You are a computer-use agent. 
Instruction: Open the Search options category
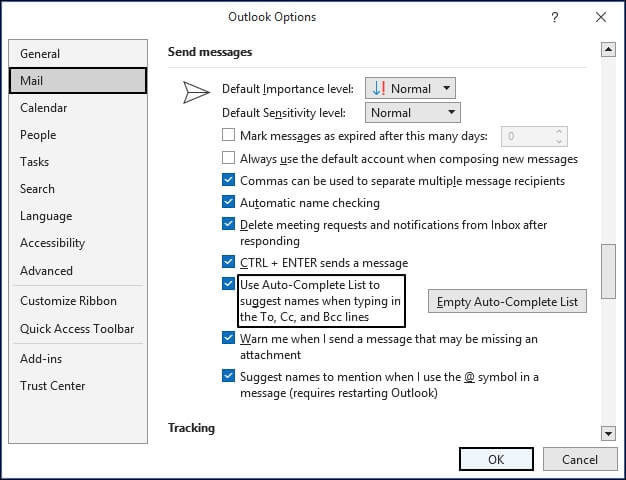coord(78,189)
